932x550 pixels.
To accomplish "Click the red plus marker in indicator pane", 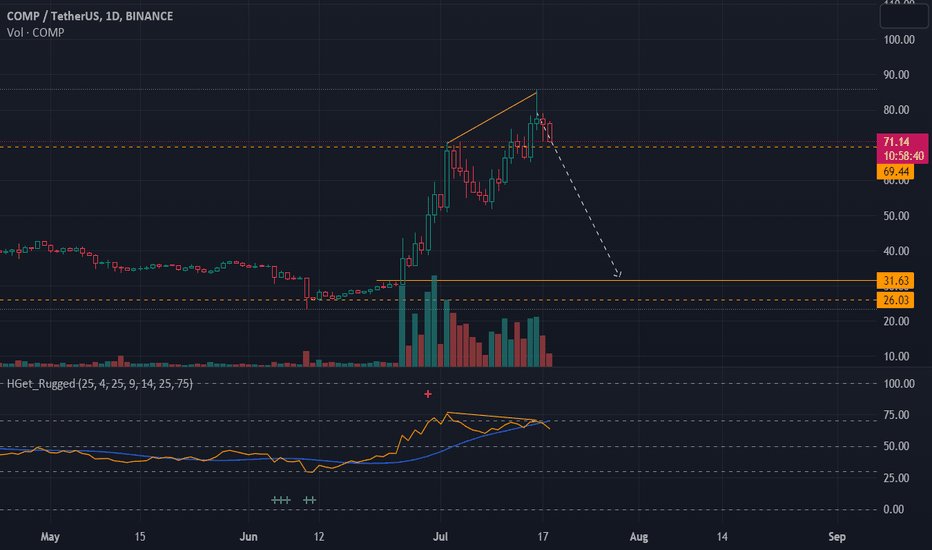I will pos(428,394).
